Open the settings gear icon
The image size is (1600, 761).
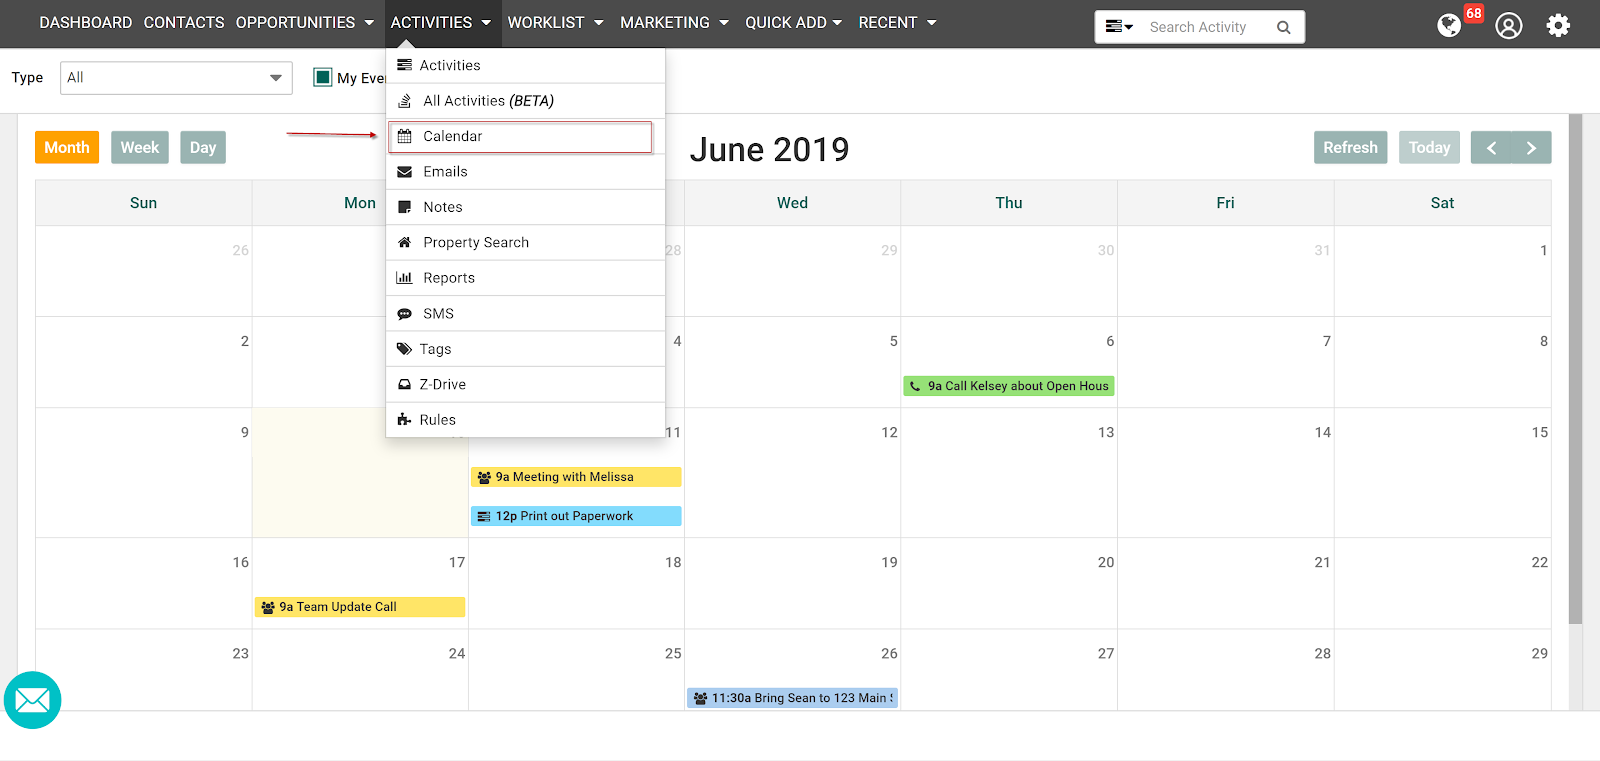[x=1558, y=25]
